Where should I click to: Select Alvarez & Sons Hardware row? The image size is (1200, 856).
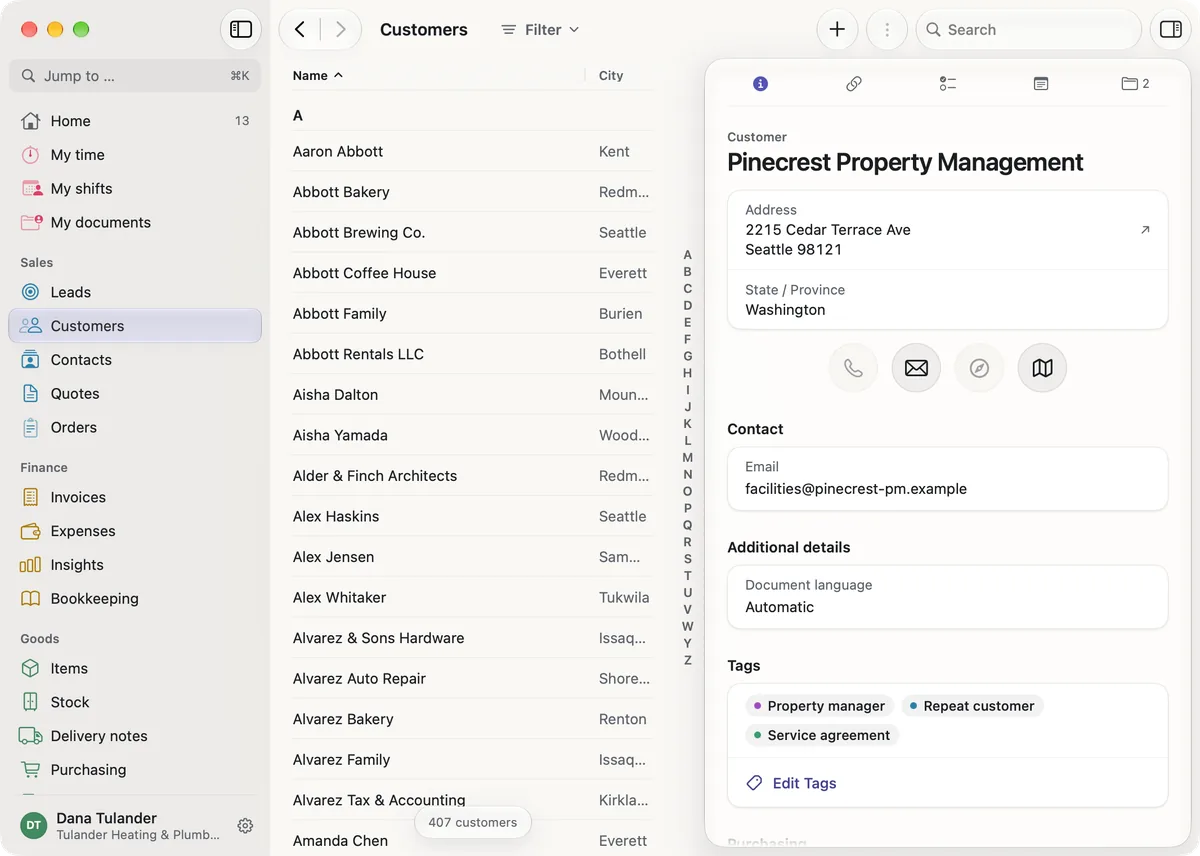click(472, 638)
